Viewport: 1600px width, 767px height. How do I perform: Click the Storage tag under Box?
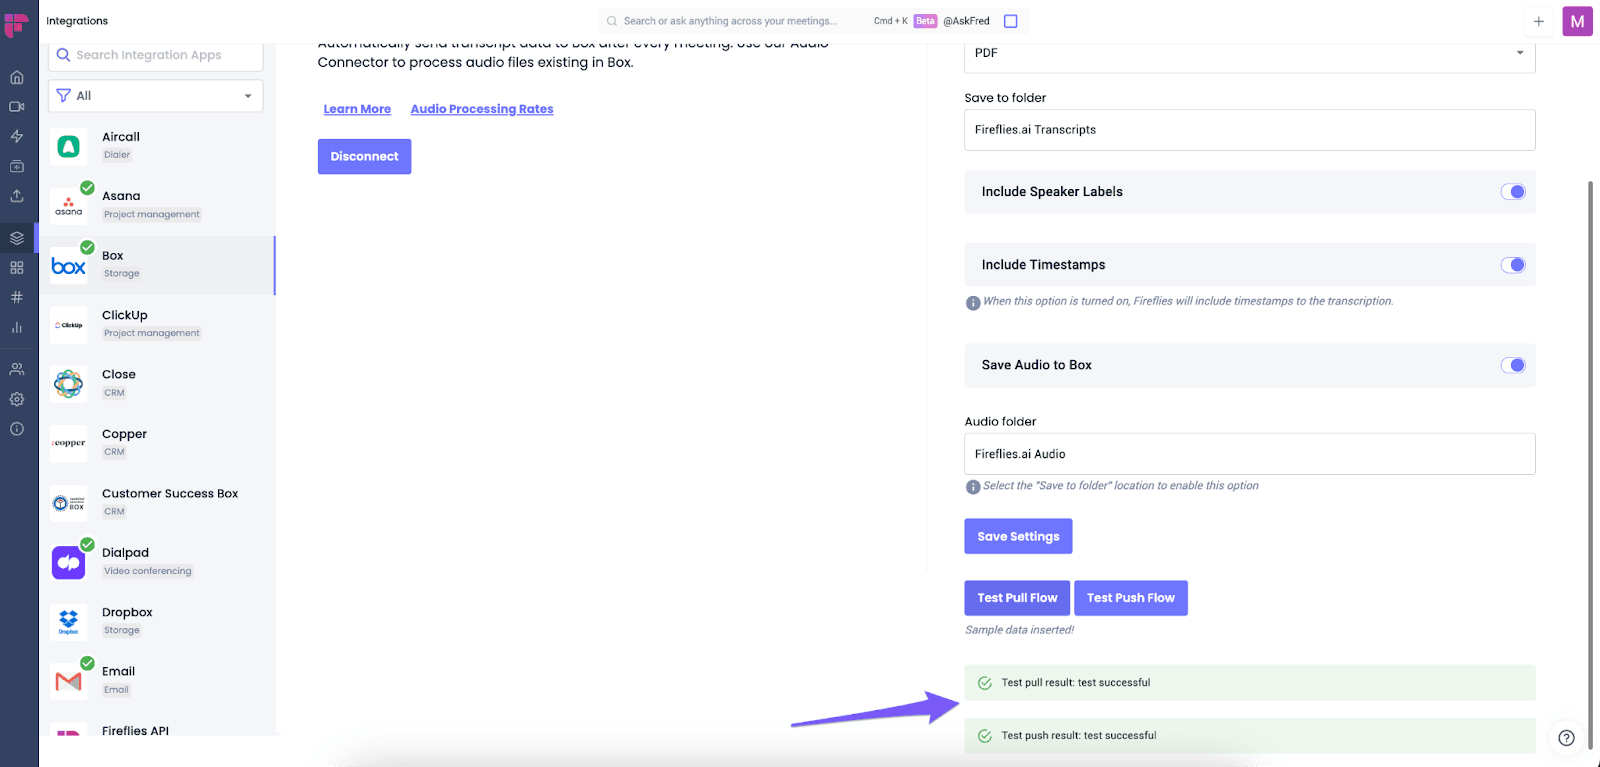pyautogui.click(x=122, y=274)
